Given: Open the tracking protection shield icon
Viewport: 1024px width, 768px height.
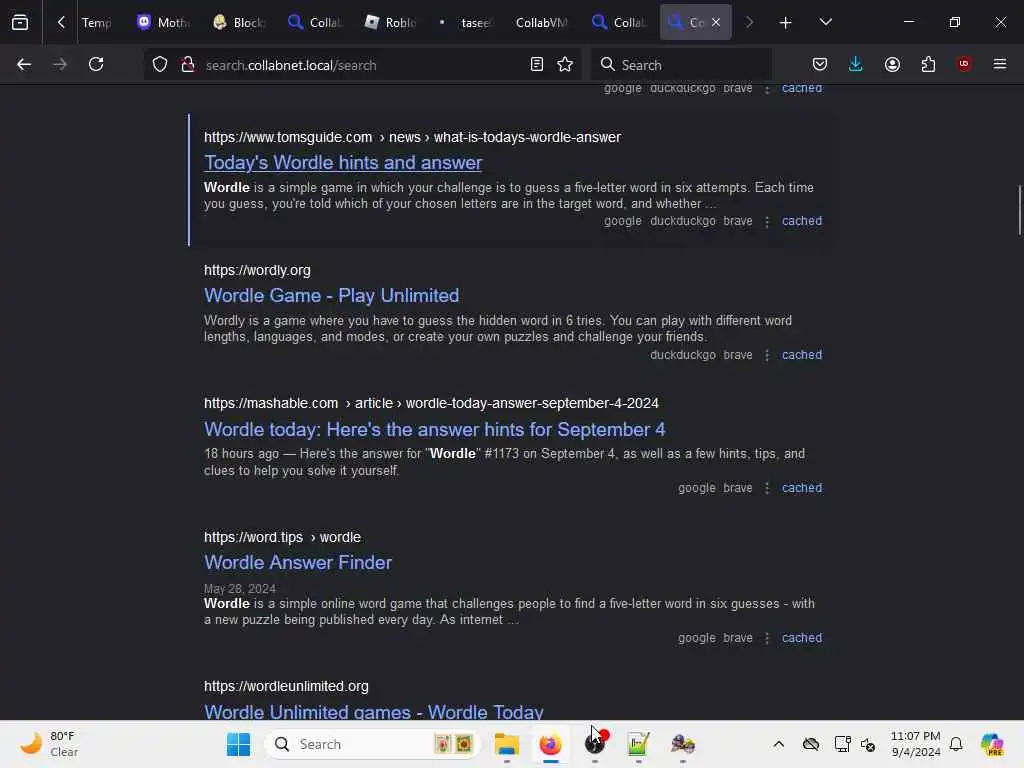Looking at the screenshot, I should tap(160, 65).
